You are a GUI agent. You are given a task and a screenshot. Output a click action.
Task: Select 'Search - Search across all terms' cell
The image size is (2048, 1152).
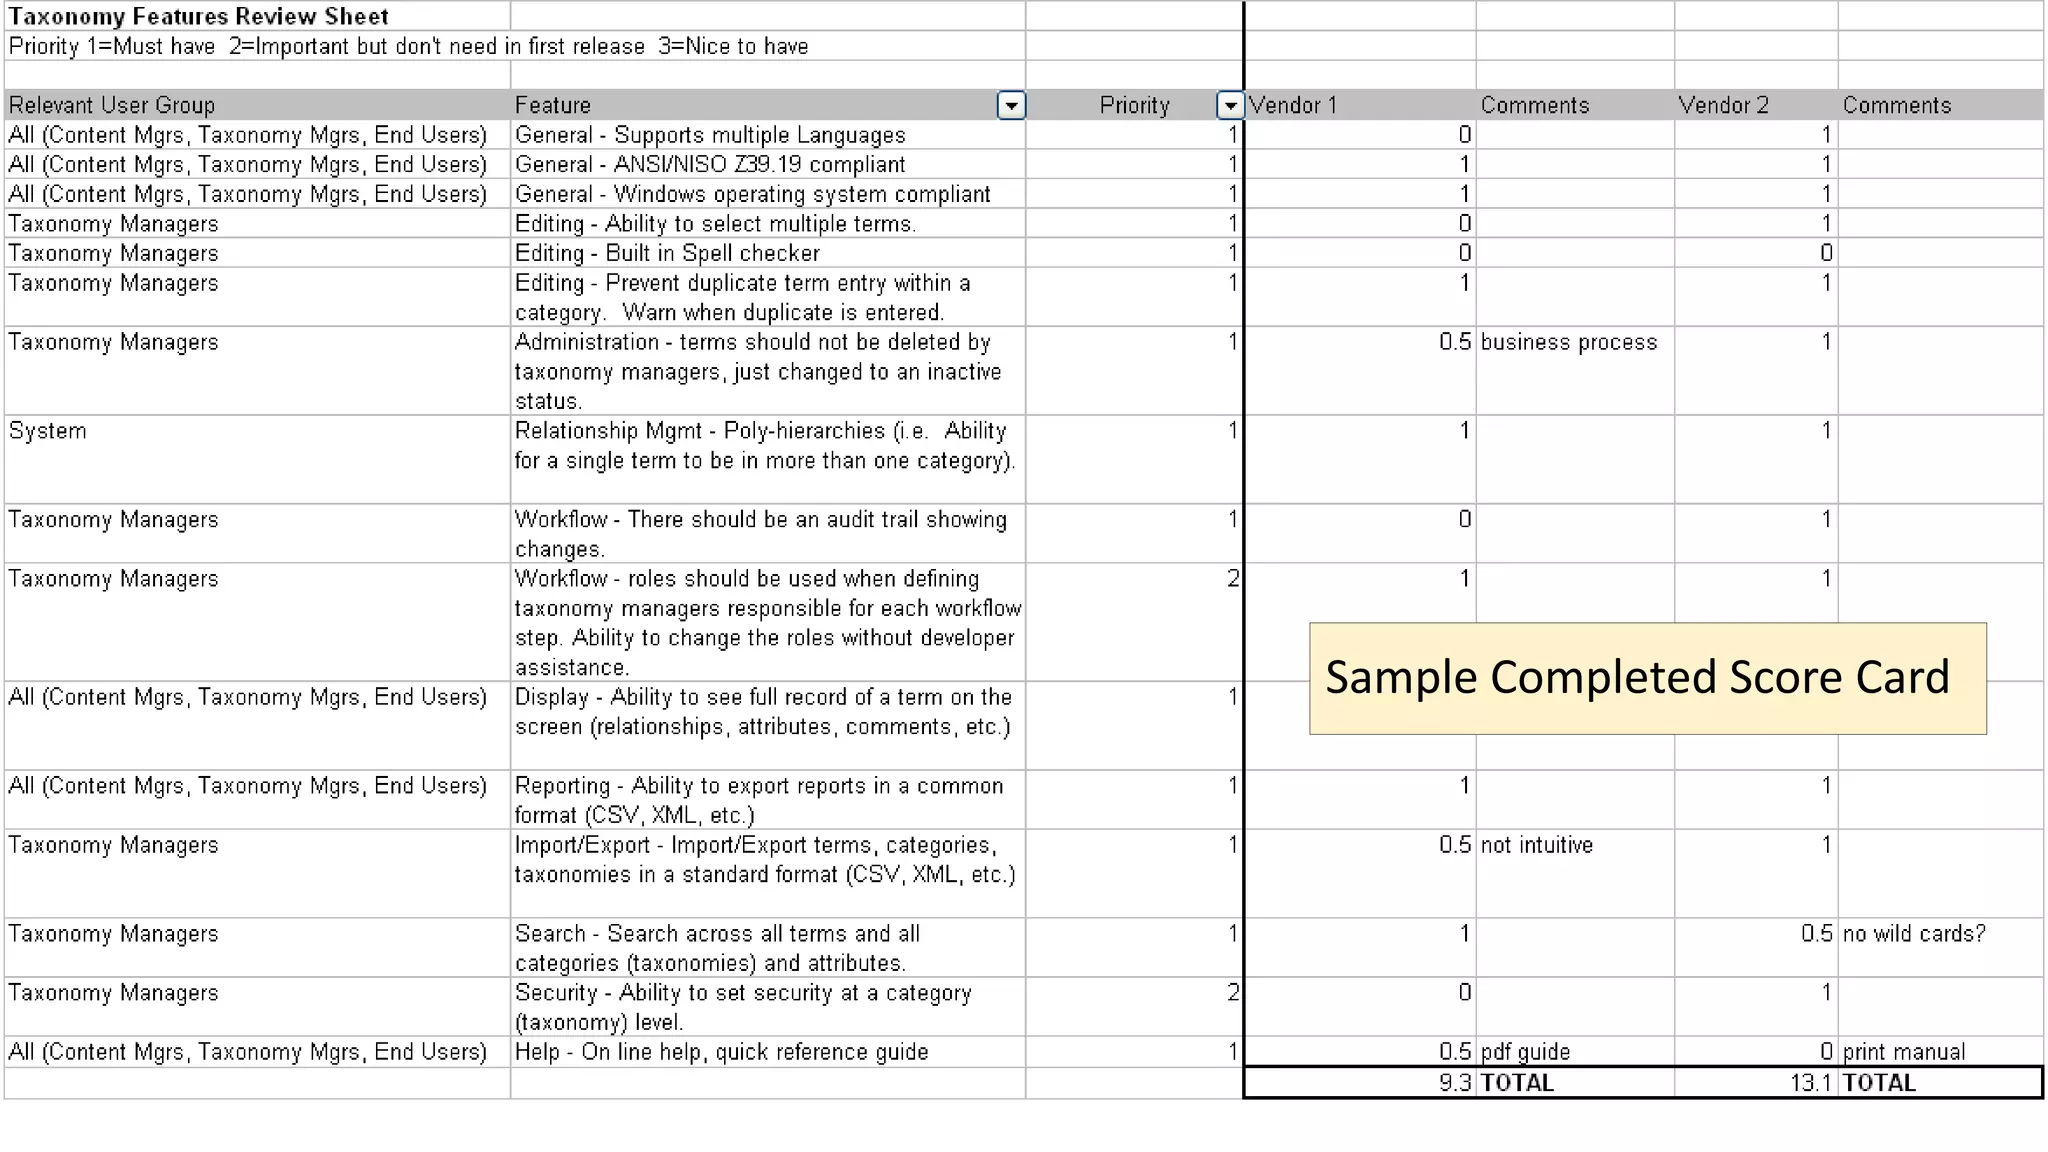(768, 948)
